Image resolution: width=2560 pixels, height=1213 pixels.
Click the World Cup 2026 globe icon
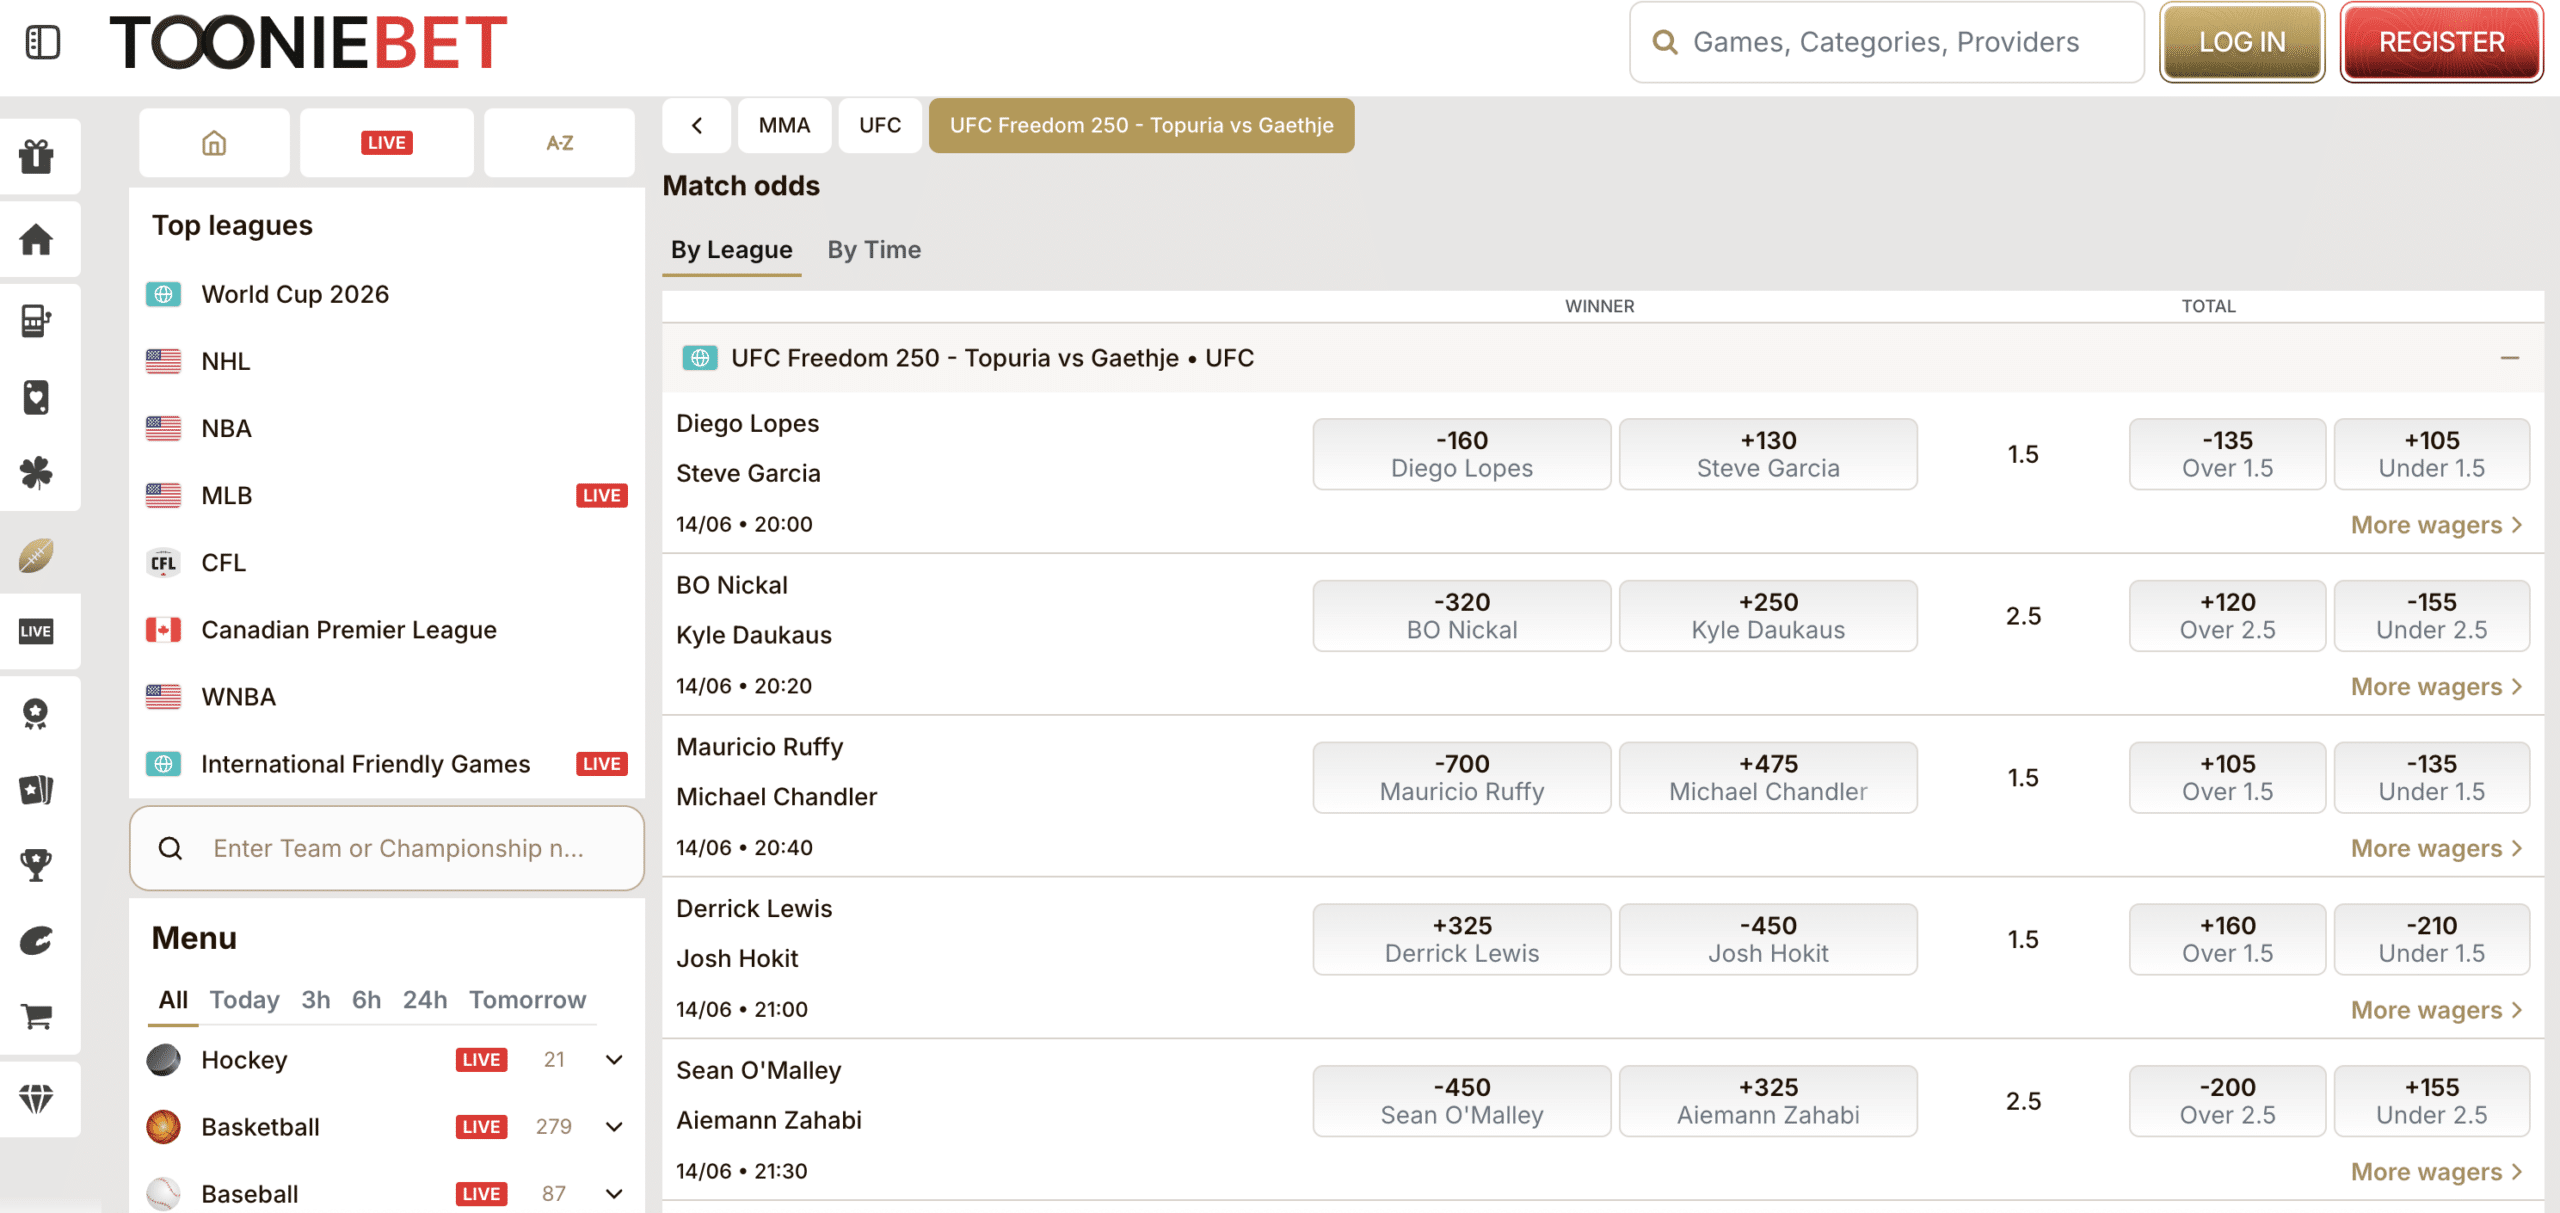pyautogui.click(x=163, y=294)
